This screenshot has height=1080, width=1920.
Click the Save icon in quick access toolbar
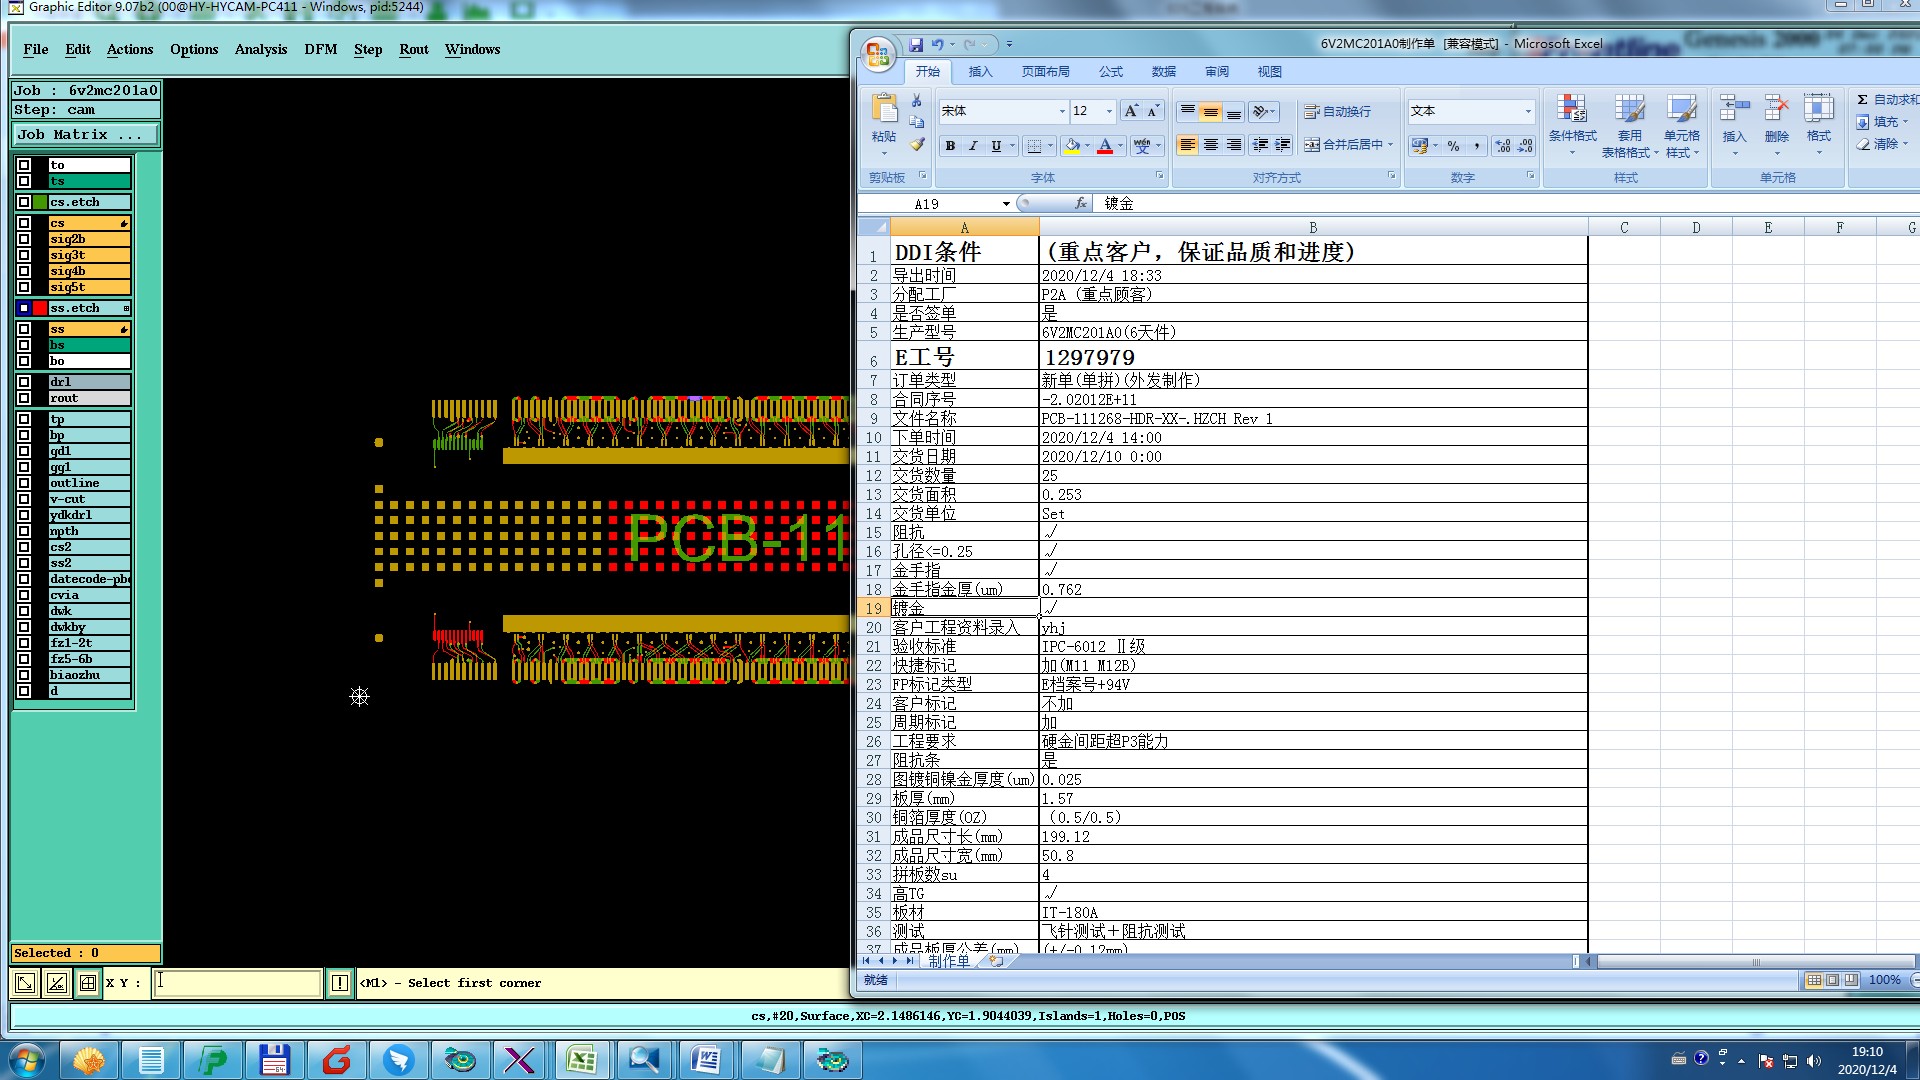916,45
